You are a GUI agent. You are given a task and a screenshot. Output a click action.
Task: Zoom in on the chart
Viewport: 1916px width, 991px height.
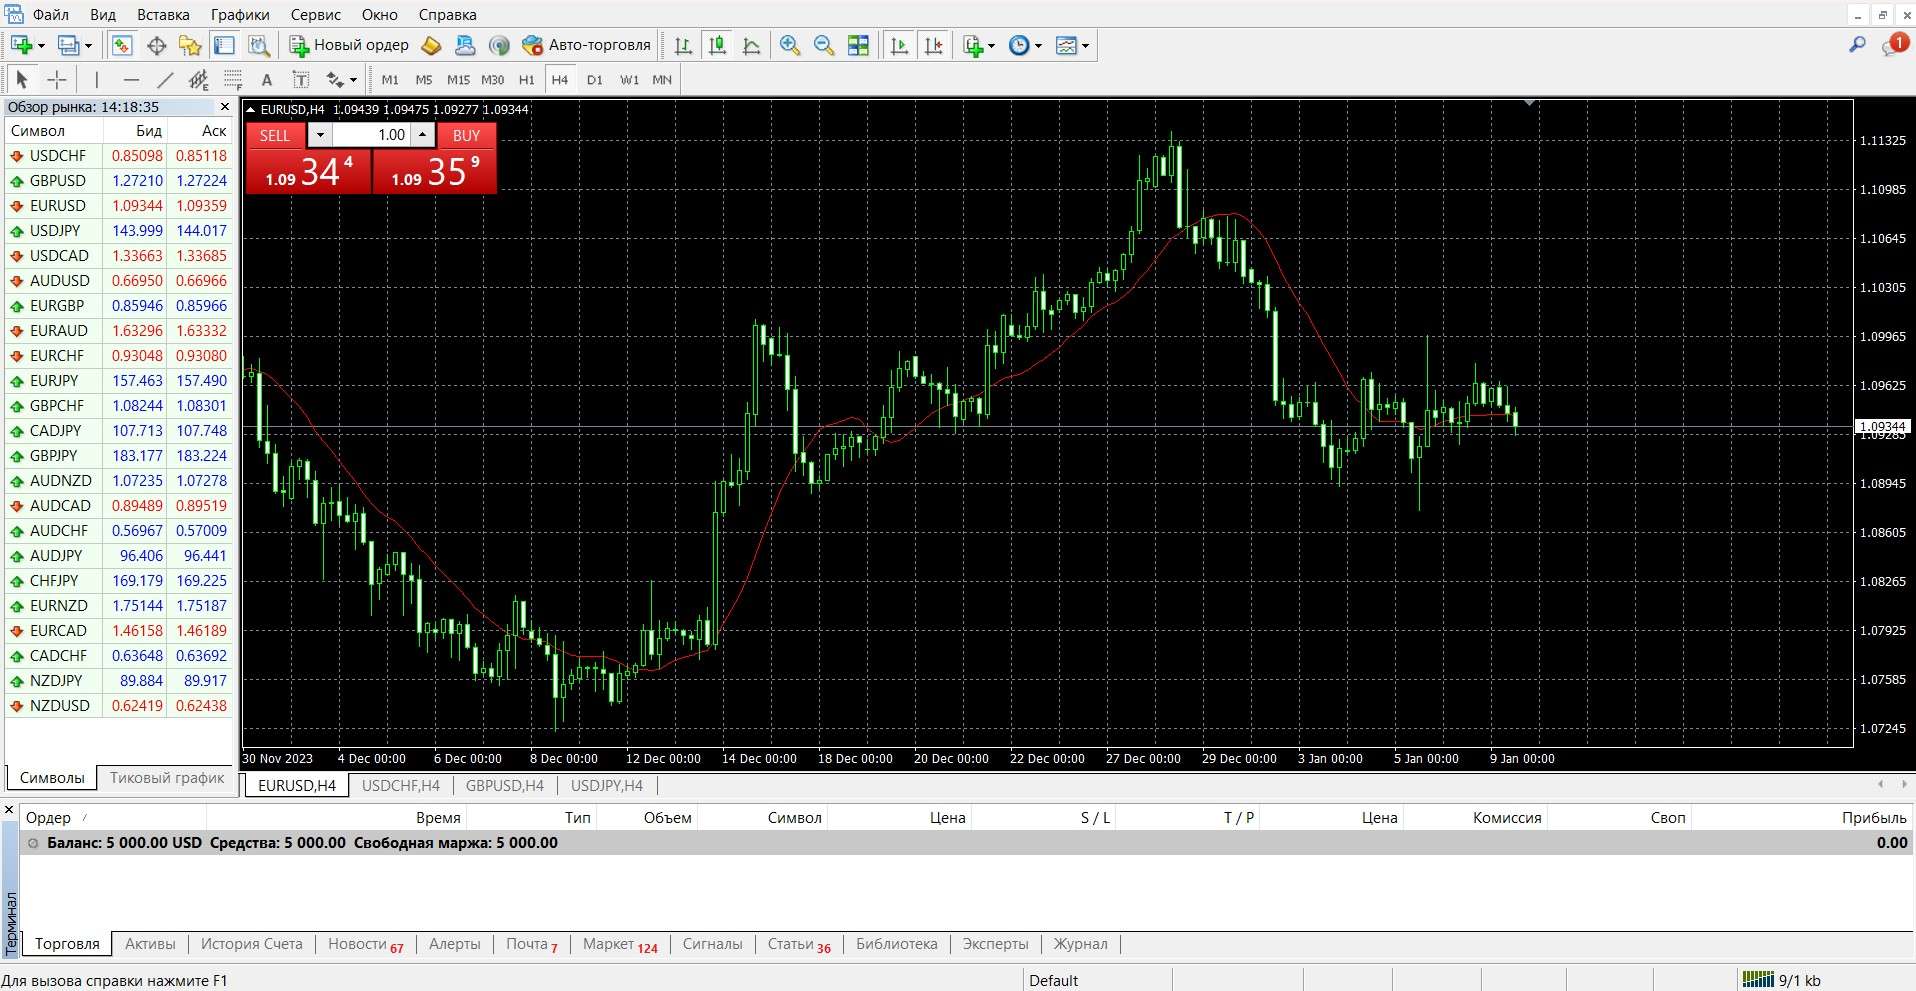coord(790,45)
